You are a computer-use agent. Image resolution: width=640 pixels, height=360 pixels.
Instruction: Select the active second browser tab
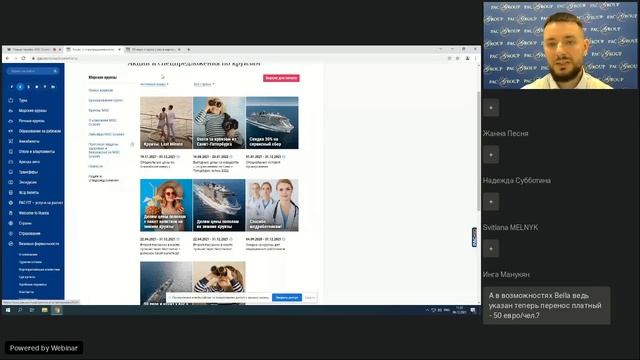tap(93, 49)
